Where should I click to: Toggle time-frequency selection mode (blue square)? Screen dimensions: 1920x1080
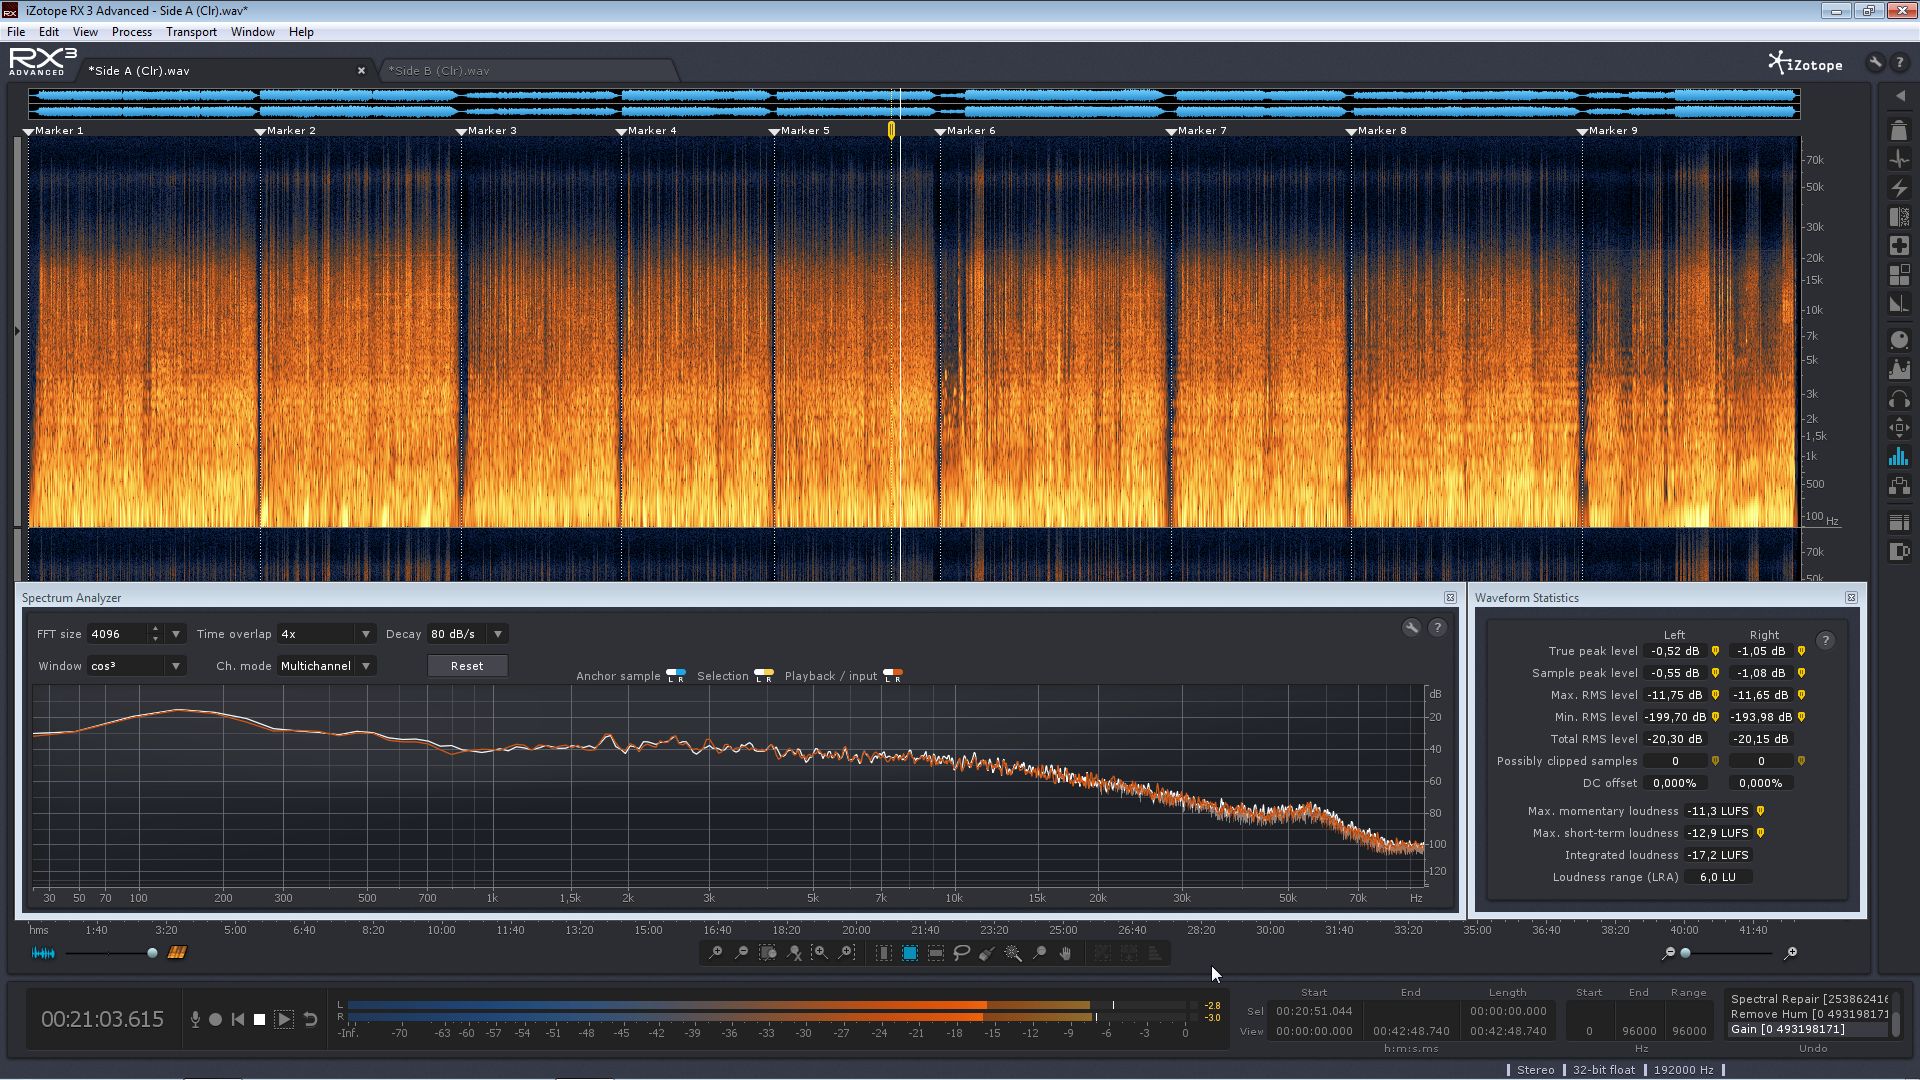[910, 953]
